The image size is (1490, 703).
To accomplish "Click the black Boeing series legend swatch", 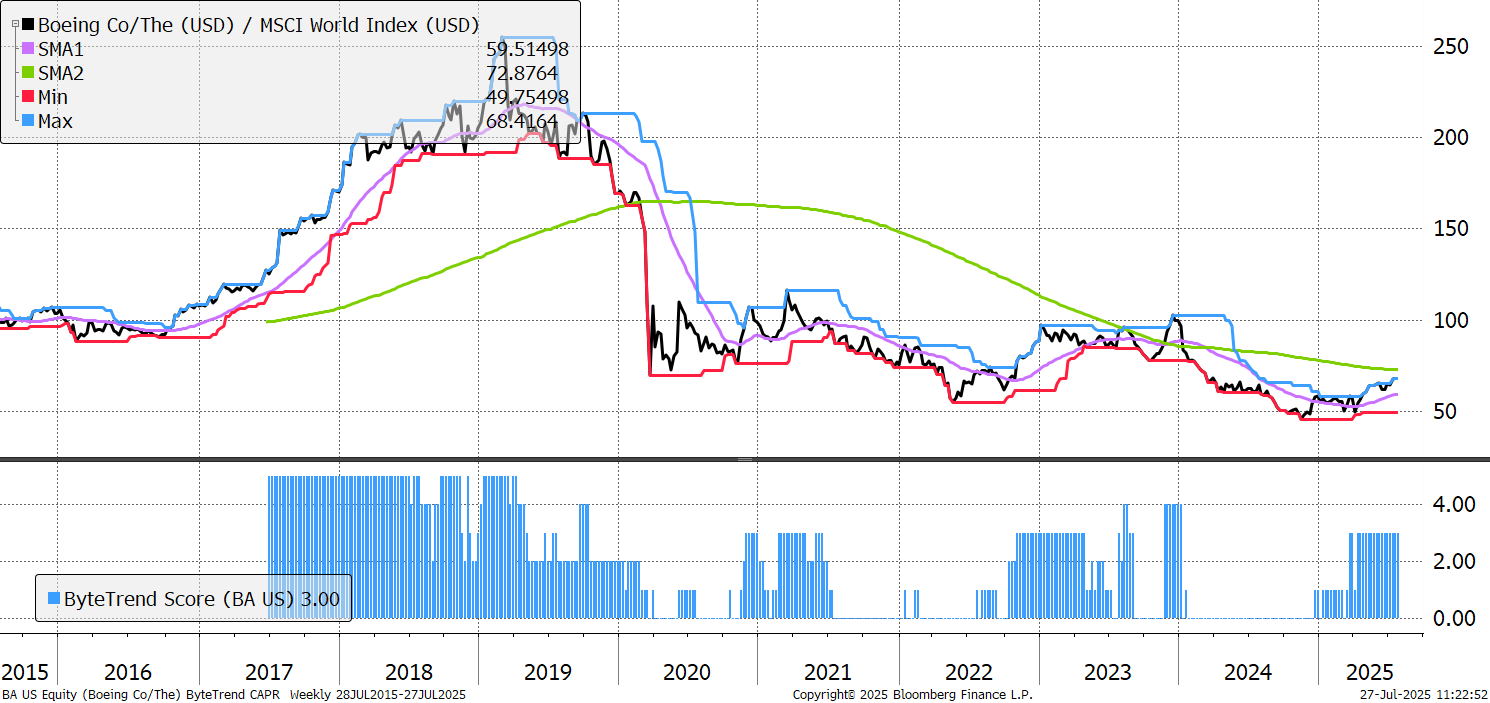I will click(x=27, y=24).
